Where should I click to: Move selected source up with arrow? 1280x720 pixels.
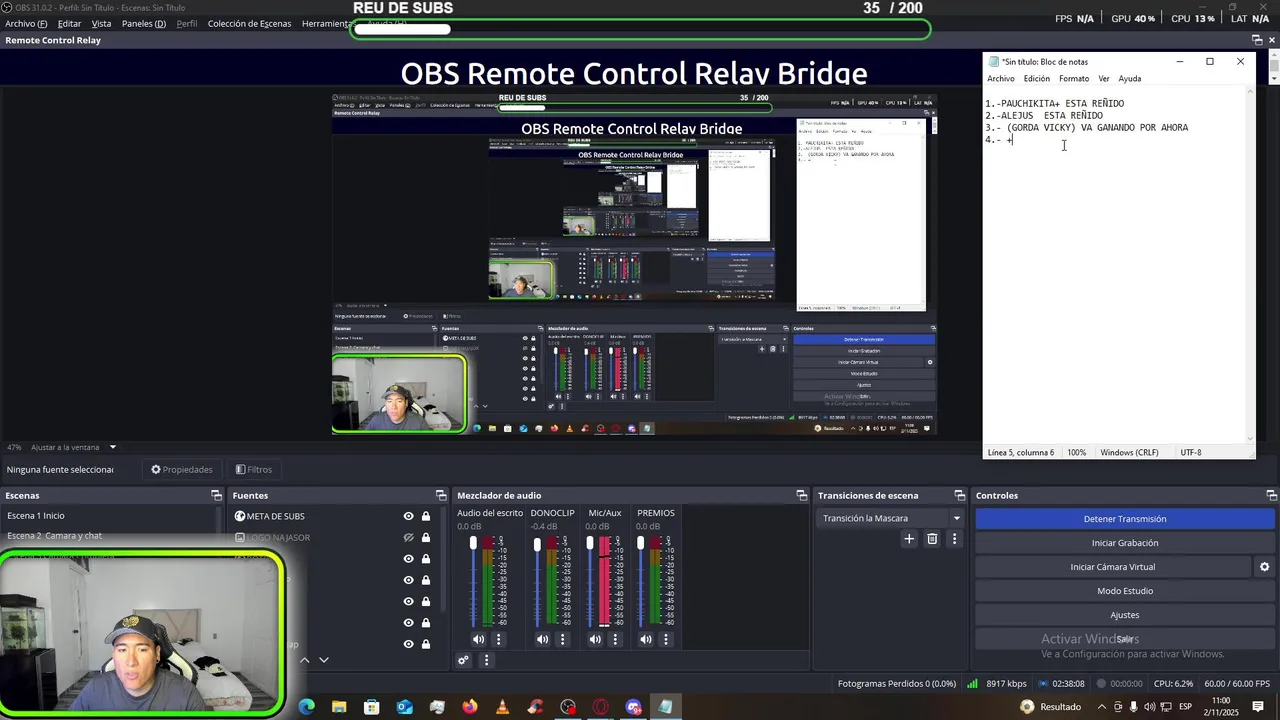[x=305, y=660]
